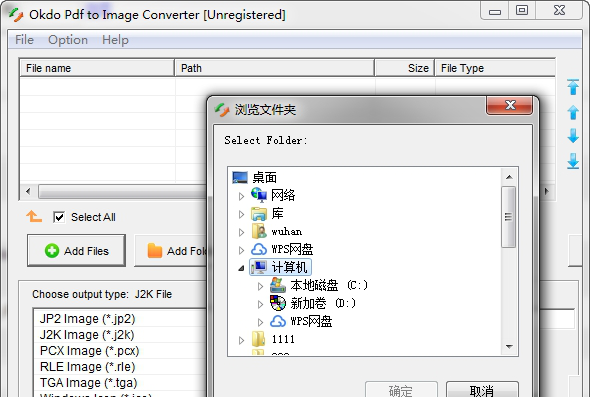Sort by File name column header
Viewport: 590px width, 412px height.
click(x=97, y=68)
